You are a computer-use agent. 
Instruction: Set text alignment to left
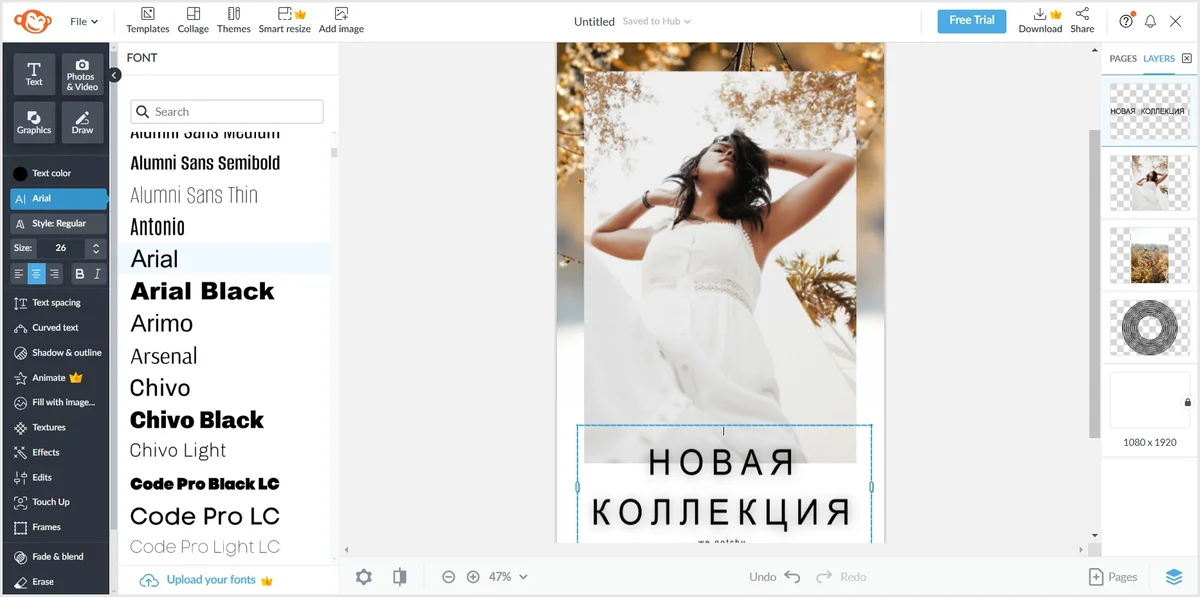[x=19, y=274]
